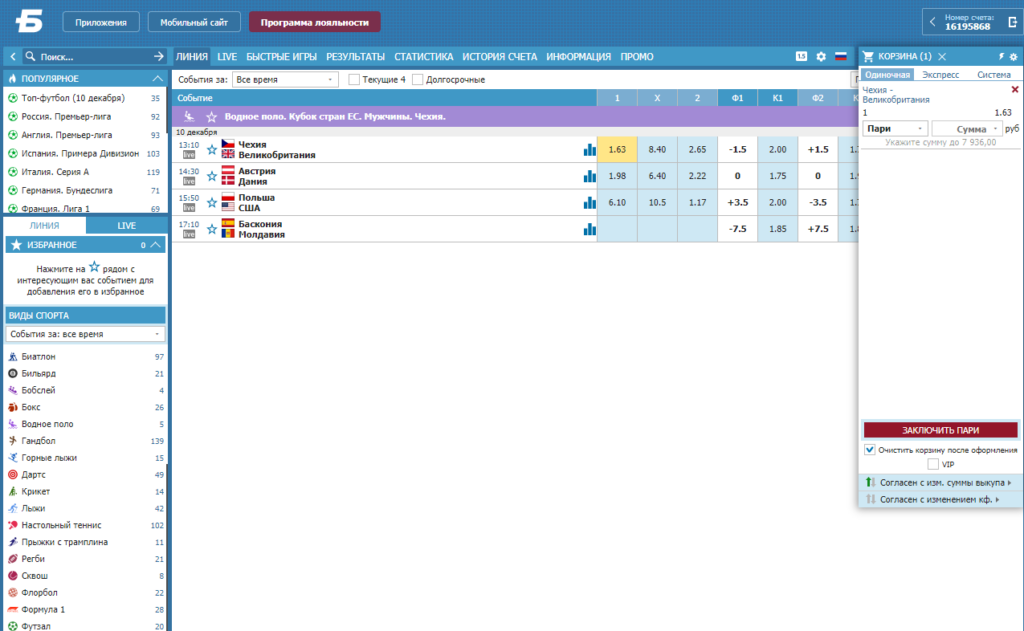Select odds 2.65 for Великобритания win
Image resolution: width=1024 pixels, height=631 pixels.
[697, 150]
